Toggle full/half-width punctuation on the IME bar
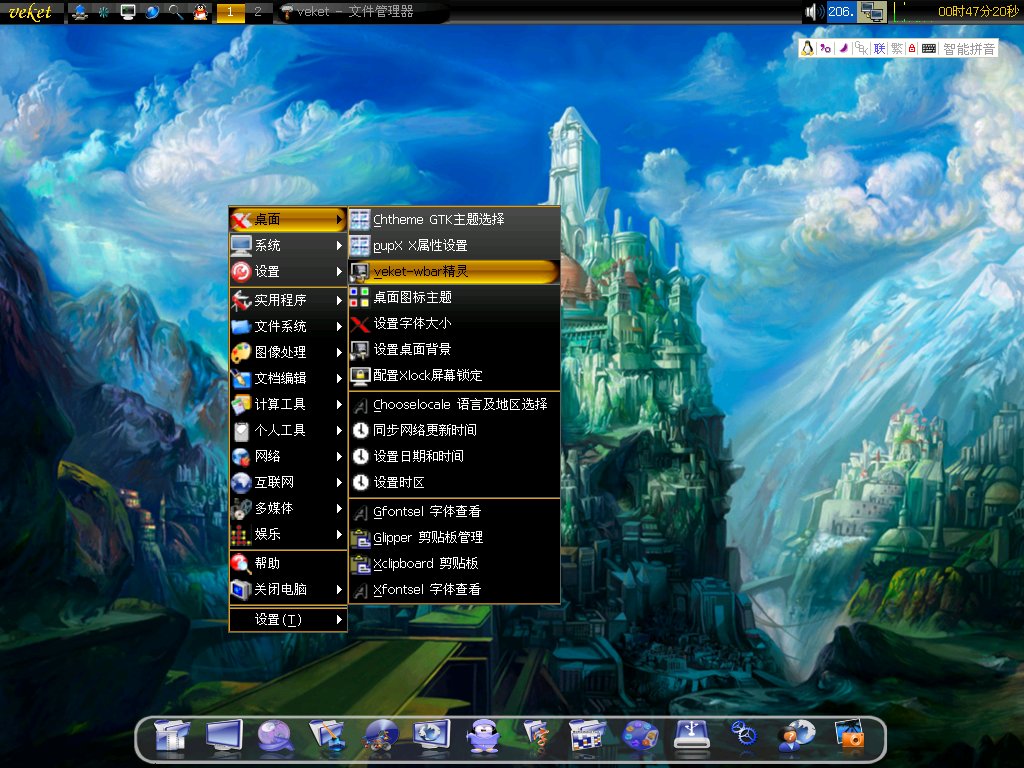 click(x=825, y=48)
